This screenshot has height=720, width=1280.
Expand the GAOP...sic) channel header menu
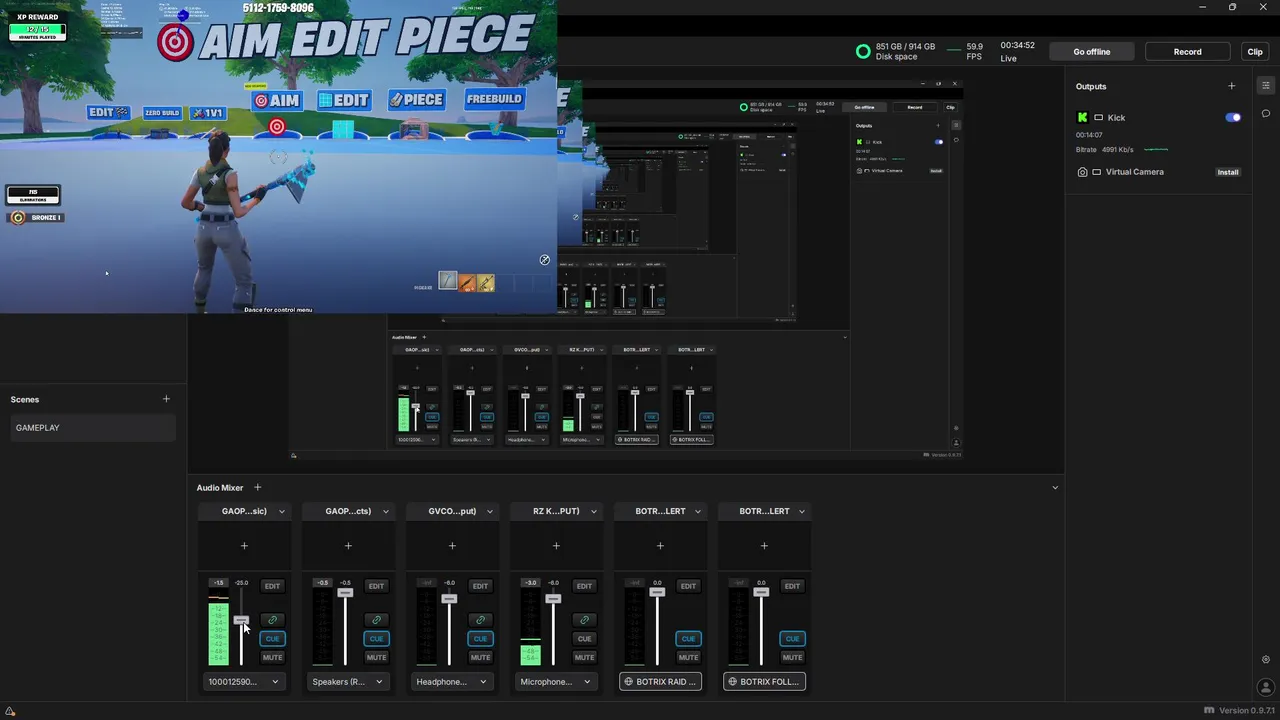coord(281,511)
